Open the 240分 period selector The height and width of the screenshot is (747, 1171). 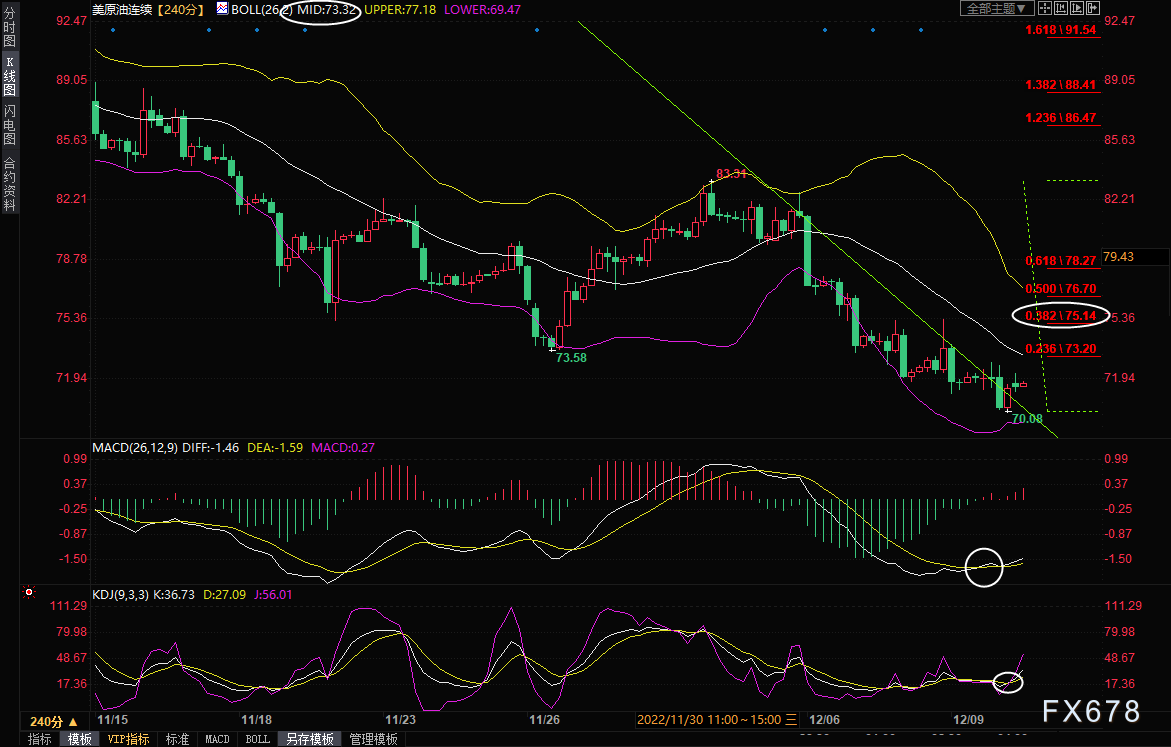pos(54,722)
